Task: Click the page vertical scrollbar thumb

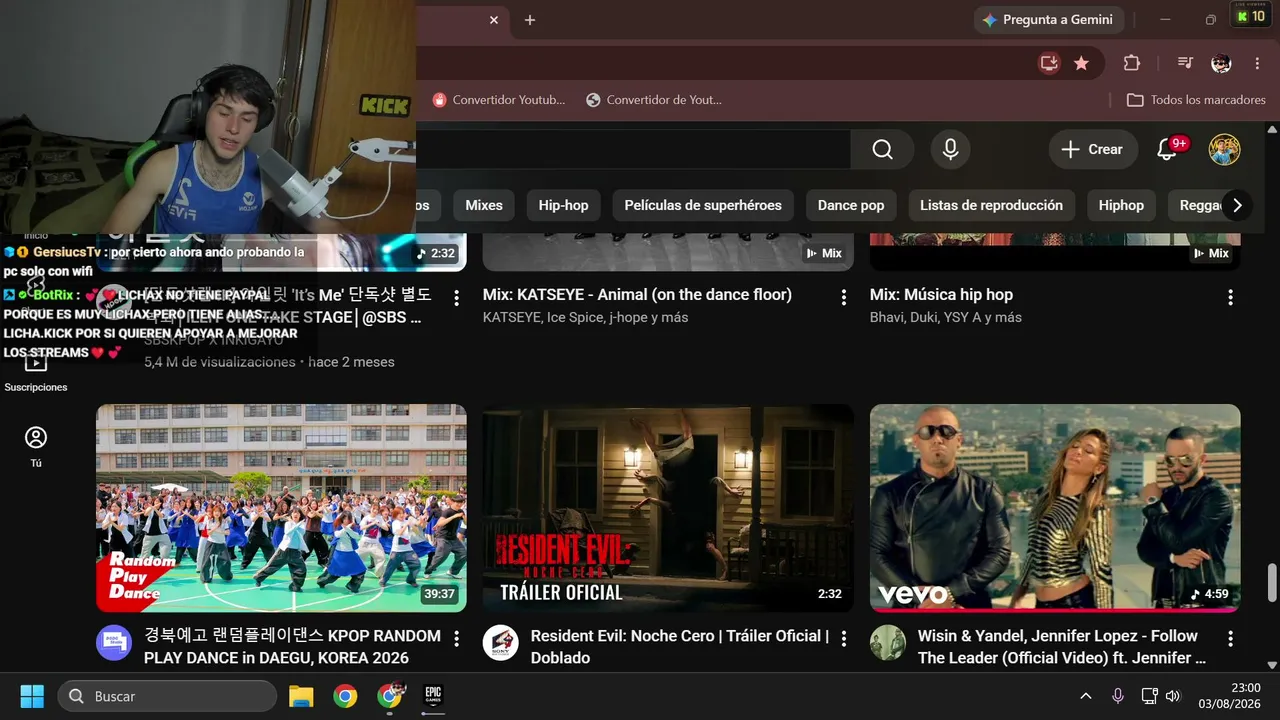Action: point(1272,583)
